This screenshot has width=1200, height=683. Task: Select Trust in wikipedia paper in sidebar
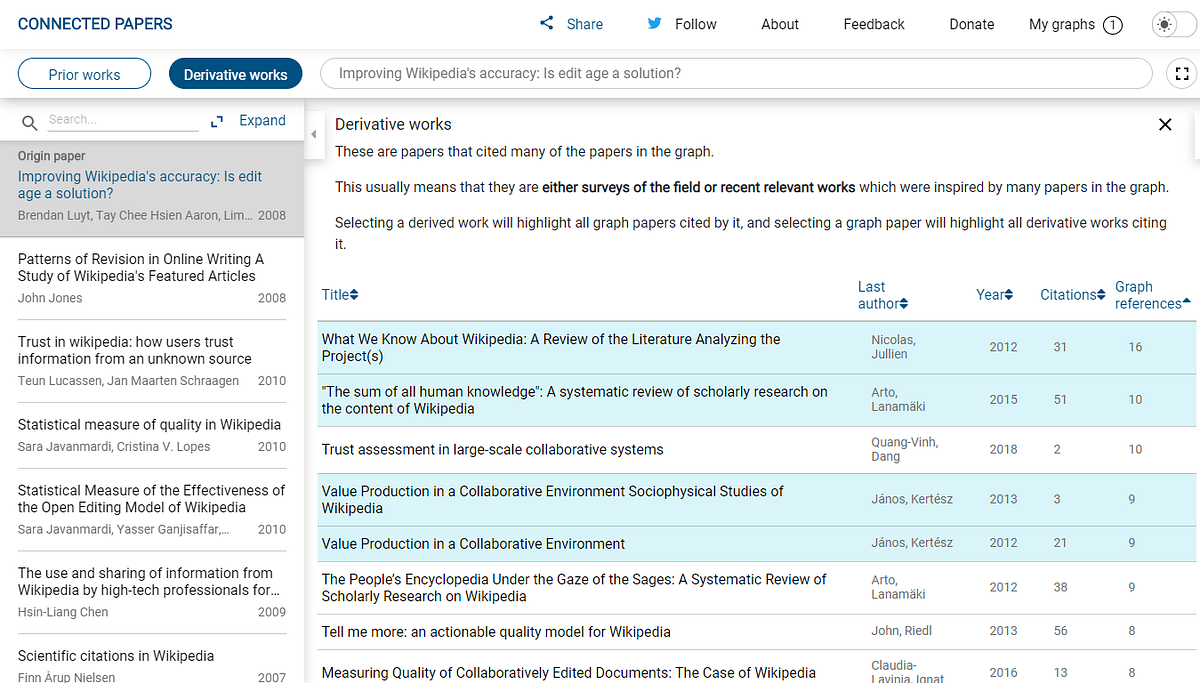(152, 361)
